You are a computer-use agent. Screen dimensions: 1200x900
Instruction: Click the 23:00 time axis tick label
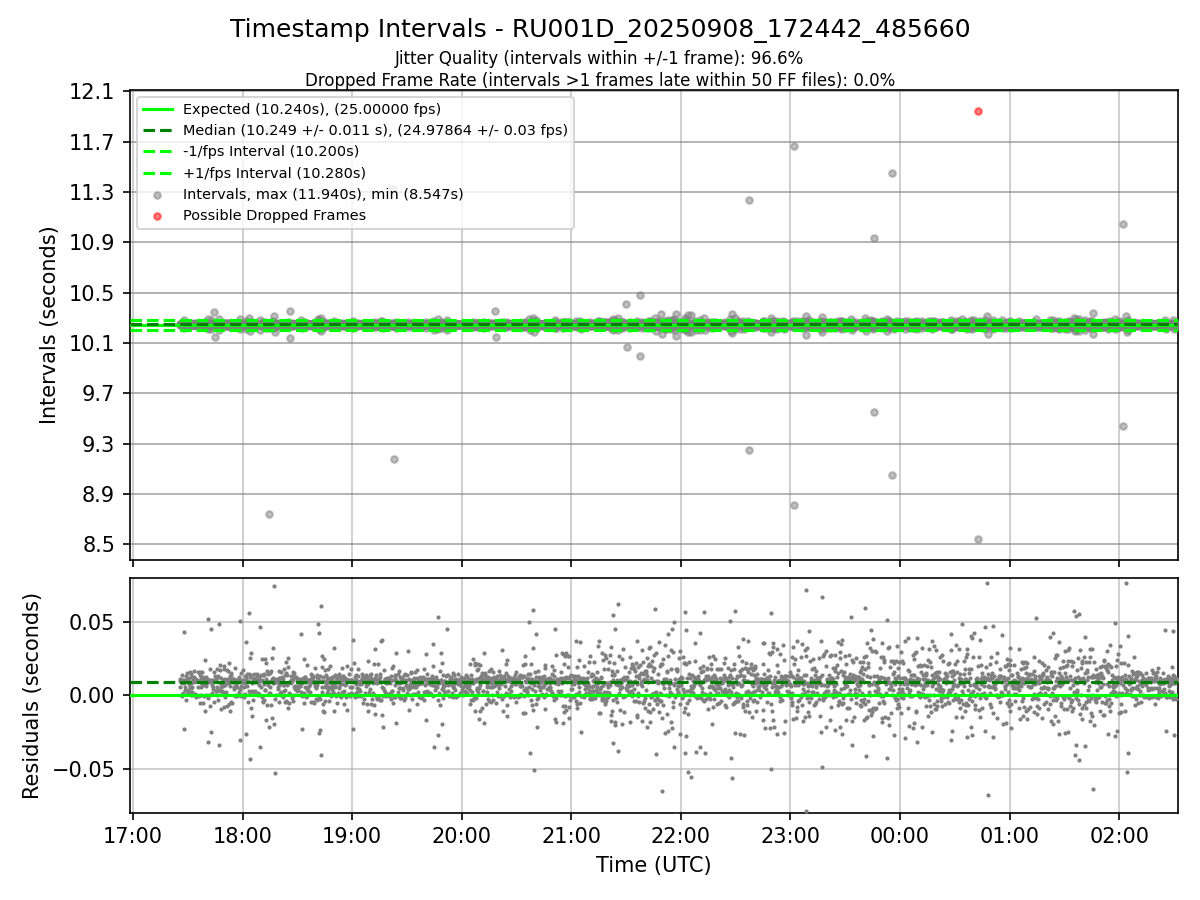[x=790, y=833]
